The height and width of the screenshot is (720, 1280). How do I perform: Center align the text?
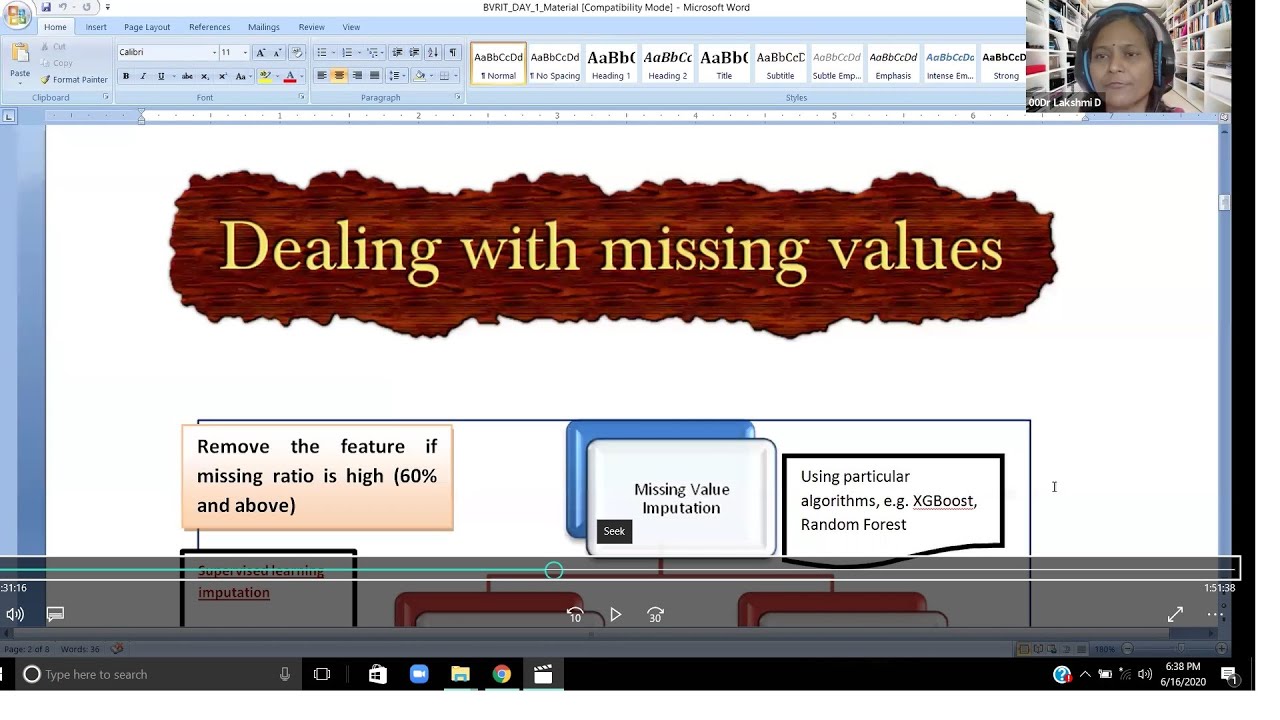pyautogui.click(x=339, y=76)
